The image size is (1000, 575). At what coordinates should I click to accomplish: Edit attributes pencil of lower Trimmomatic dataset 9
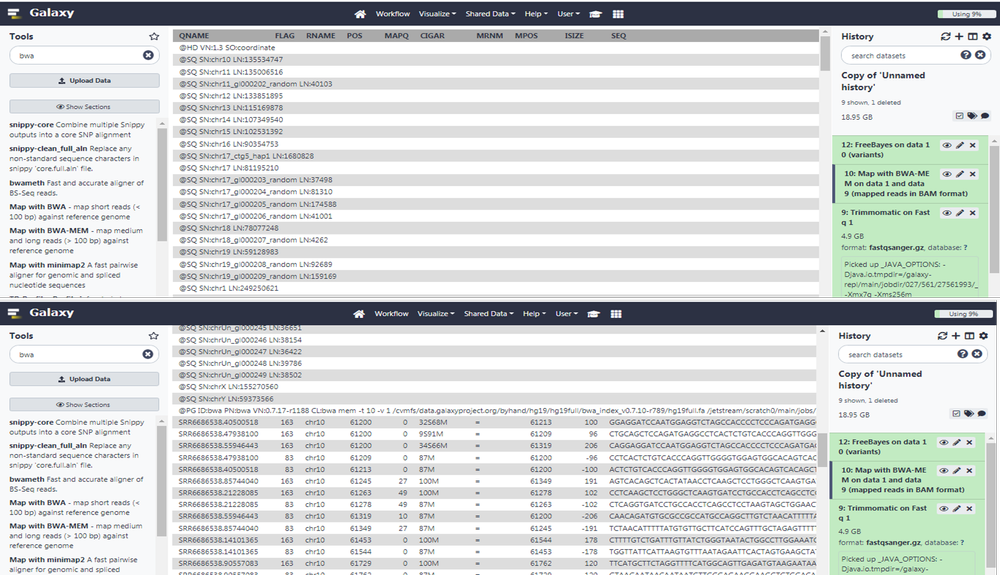[957, 509]
